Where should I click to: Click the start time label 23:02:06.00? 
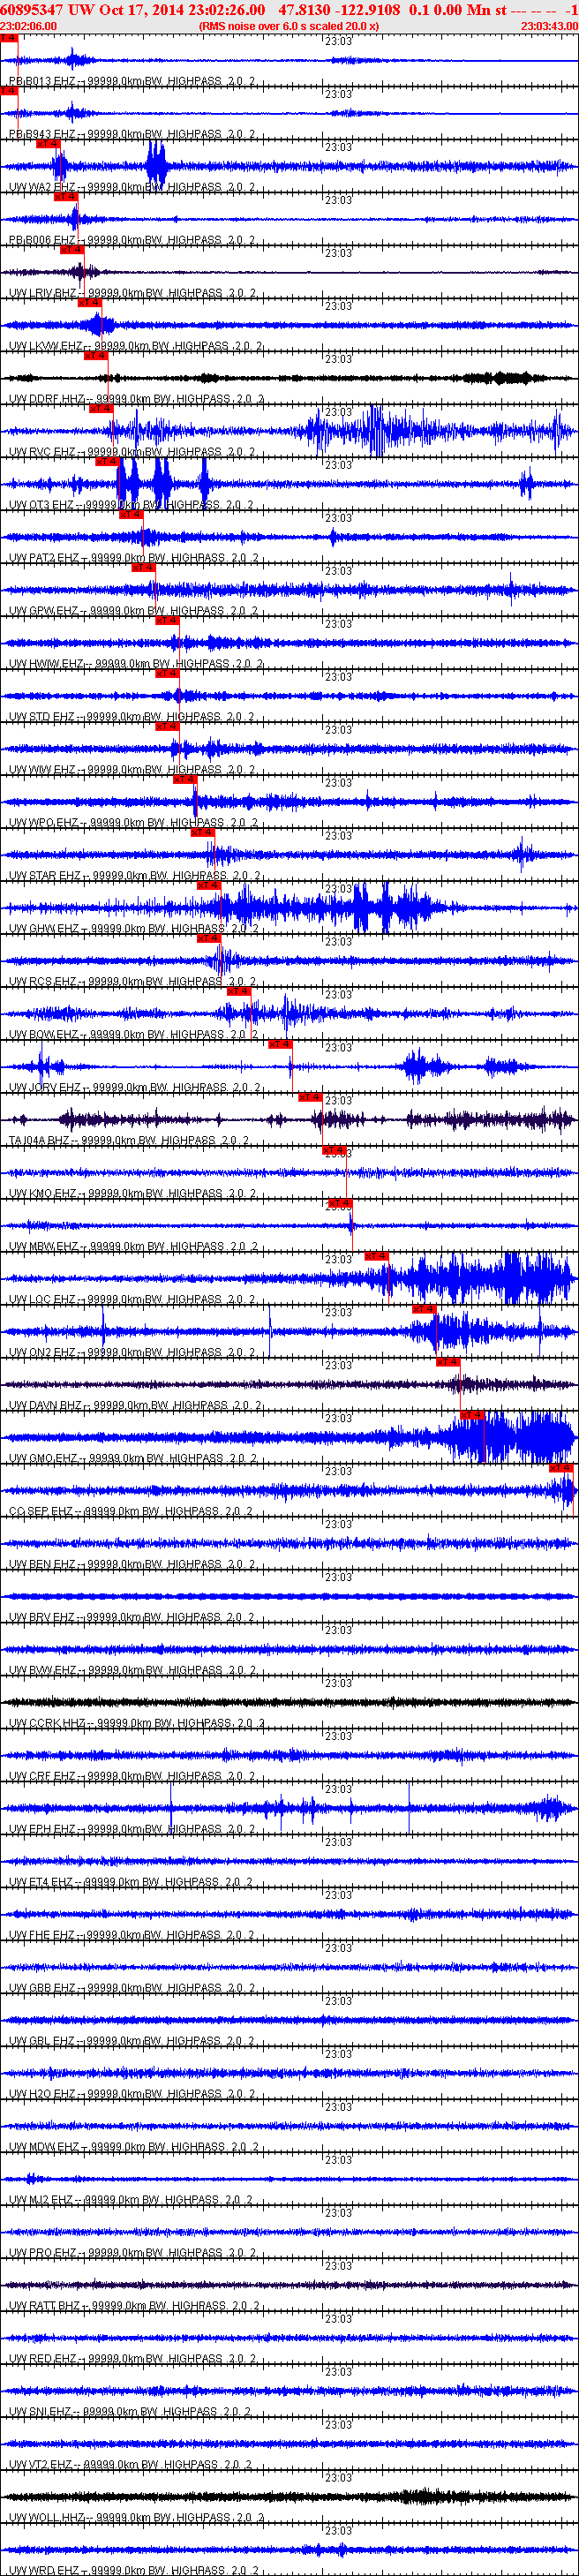(29, 26)
